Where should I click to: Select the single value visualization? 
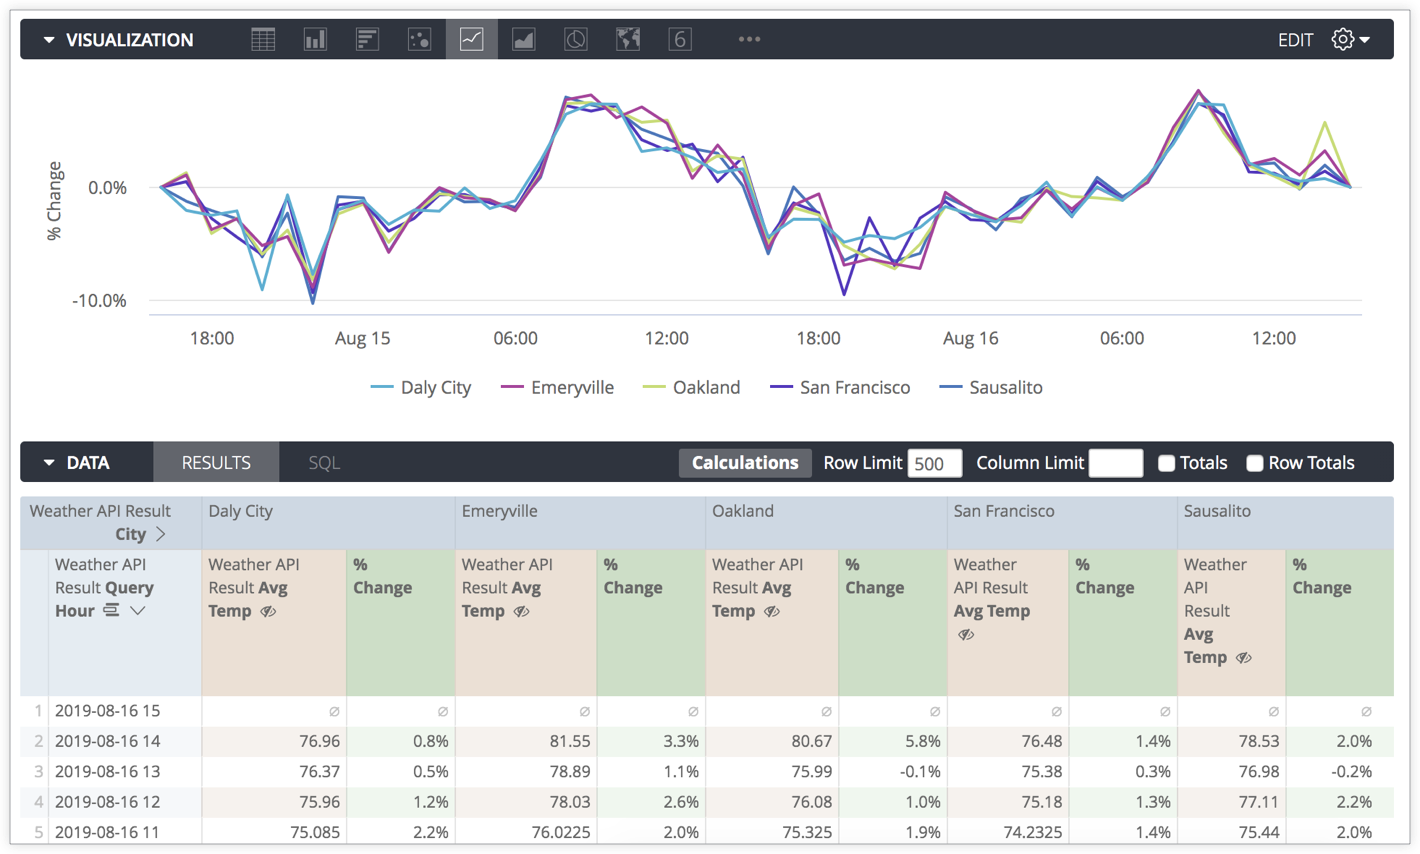(x=679, y=38)
